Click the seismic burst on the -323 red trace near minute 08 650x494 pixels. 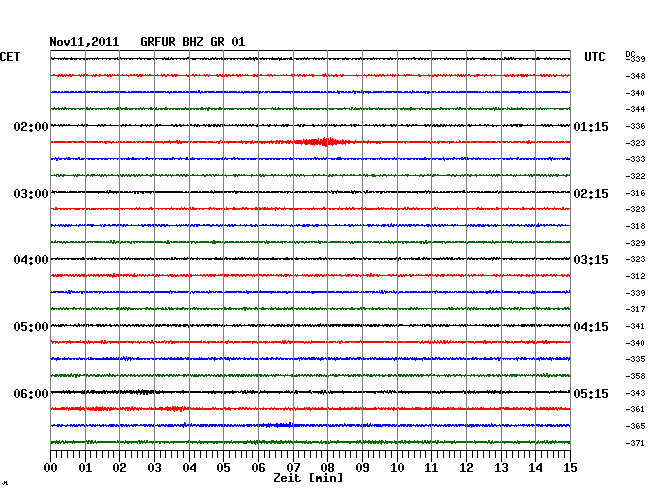pyautogui.click(x=324, y=142)
